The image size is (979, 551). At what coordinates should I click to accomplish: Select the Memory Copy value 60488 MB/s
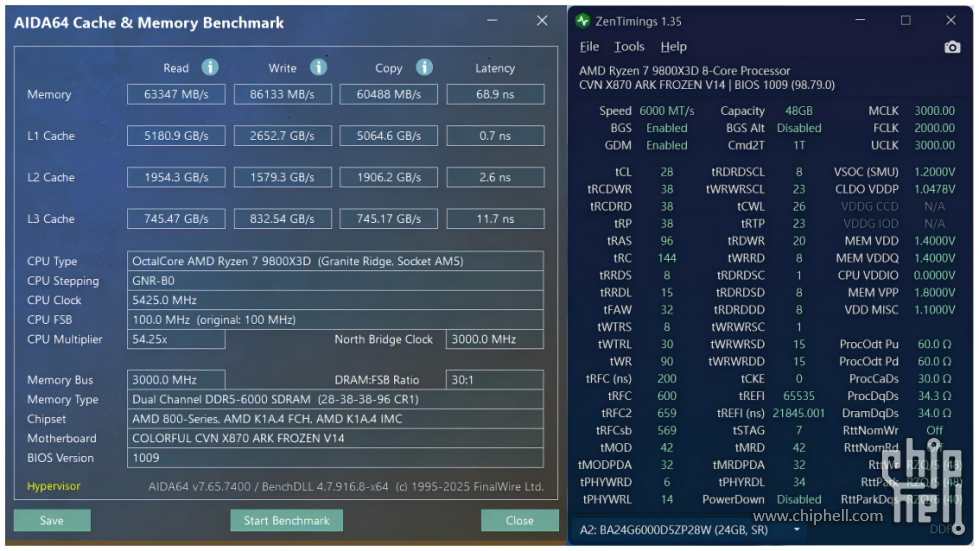click(388, 94)
